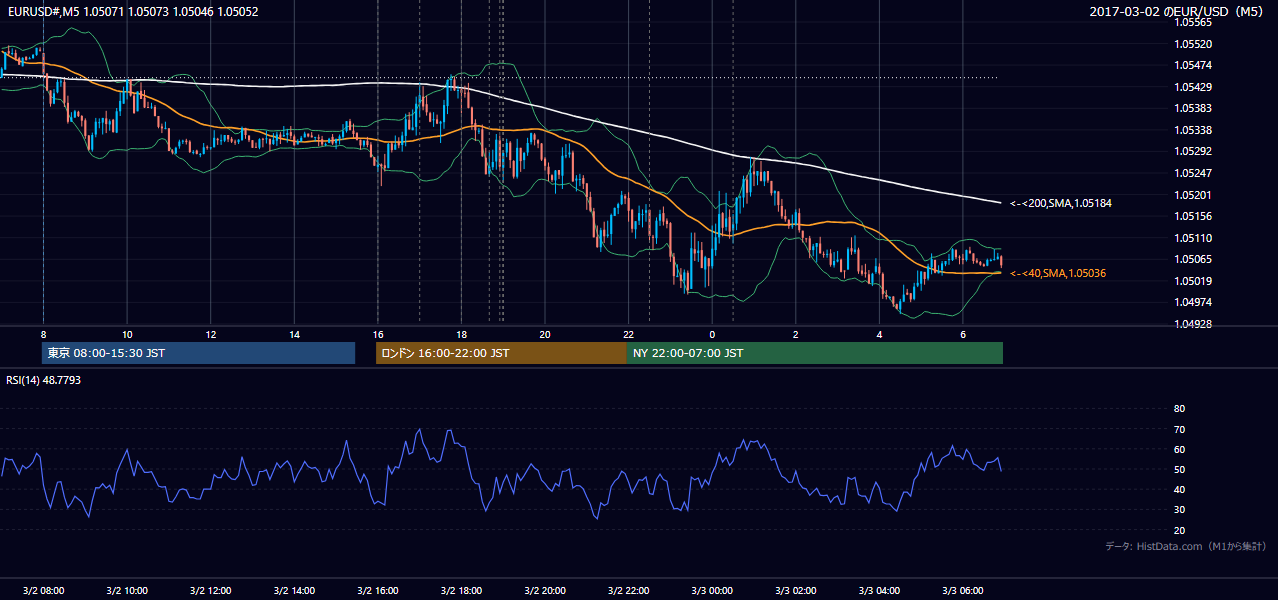Image resolution: width=1278 pixels, height=600 pixels.
Task: Click the 3/2 16:00 time label
Action: (x=377, y=590)
